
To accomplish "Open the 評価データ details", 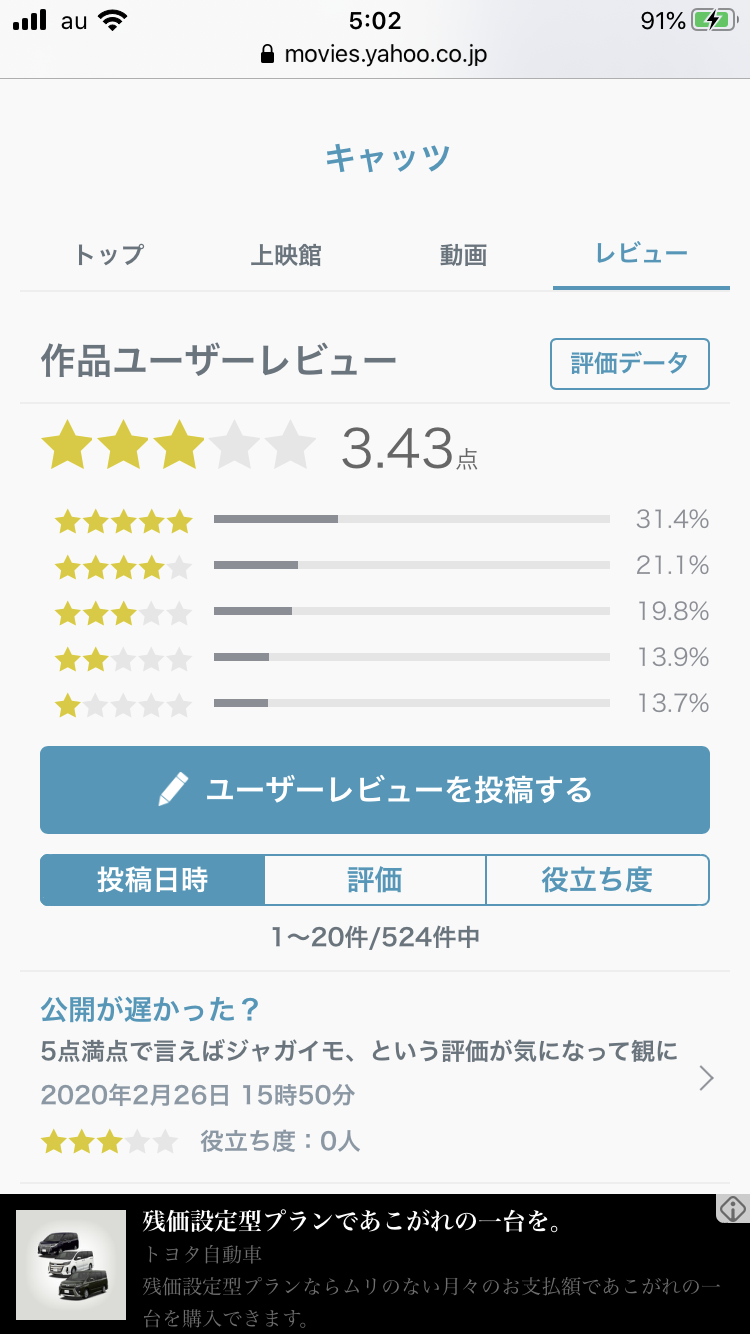I will point(629,364).
